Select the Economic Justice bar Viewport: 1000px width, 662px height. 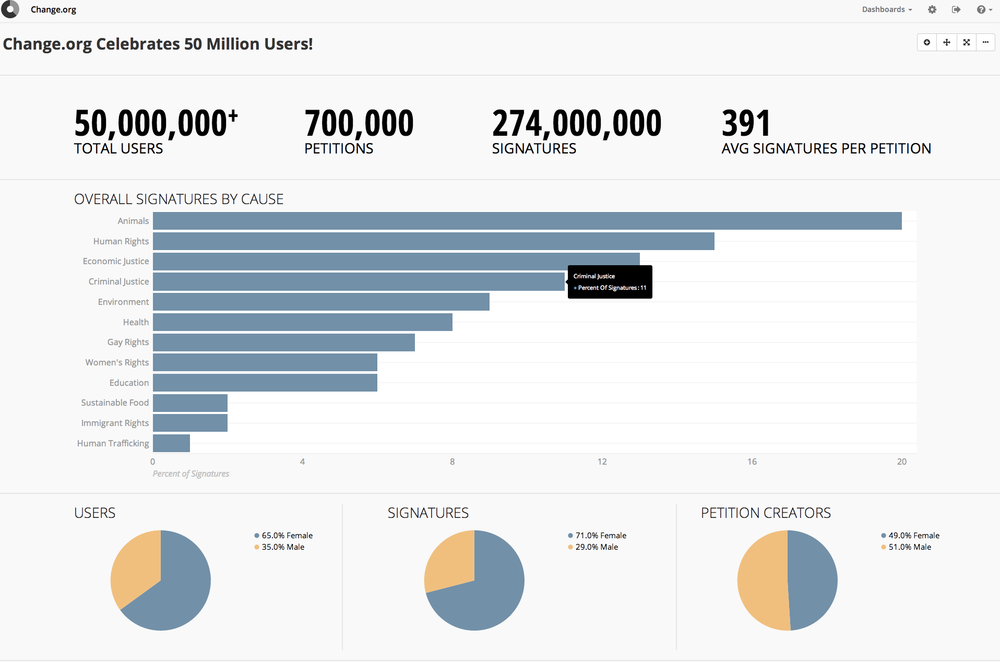point(396,261)
